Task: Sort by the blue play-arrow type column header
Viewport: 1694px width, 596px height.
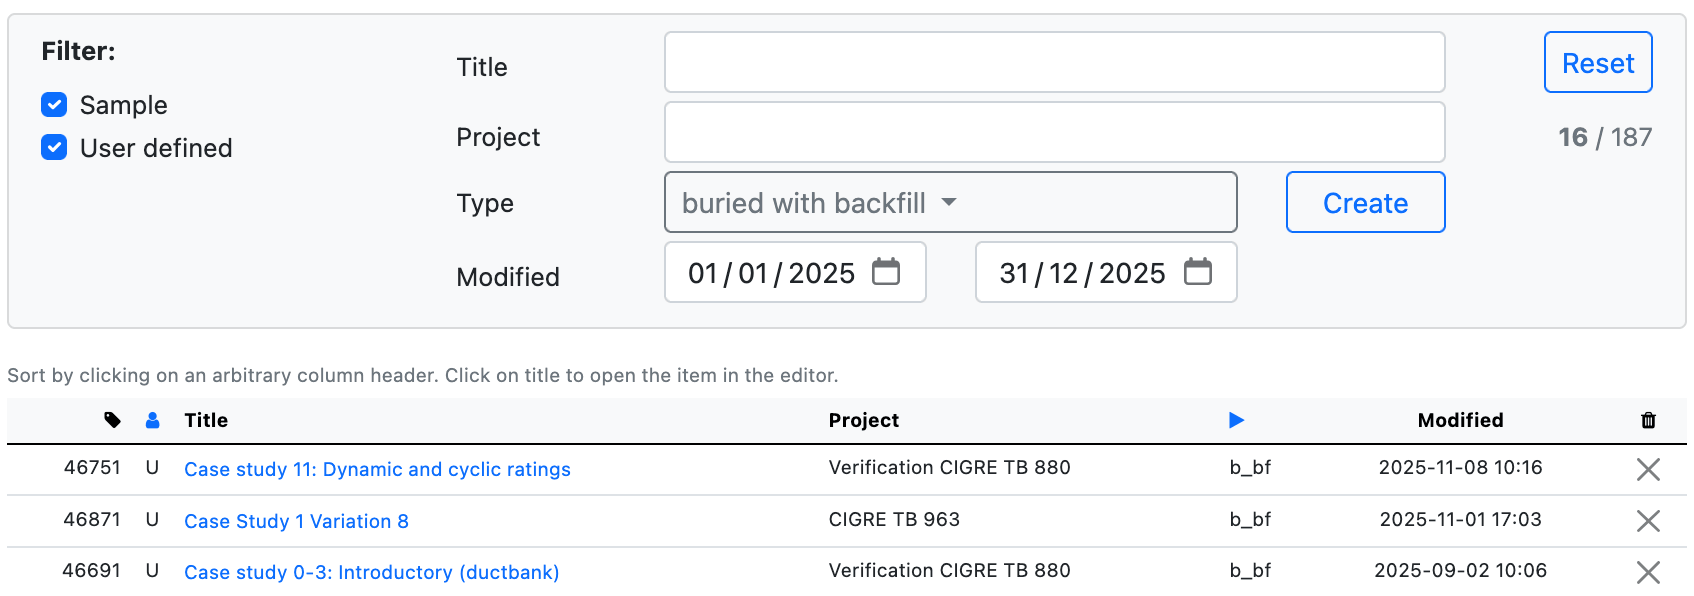Action: tap(1237, 420)
